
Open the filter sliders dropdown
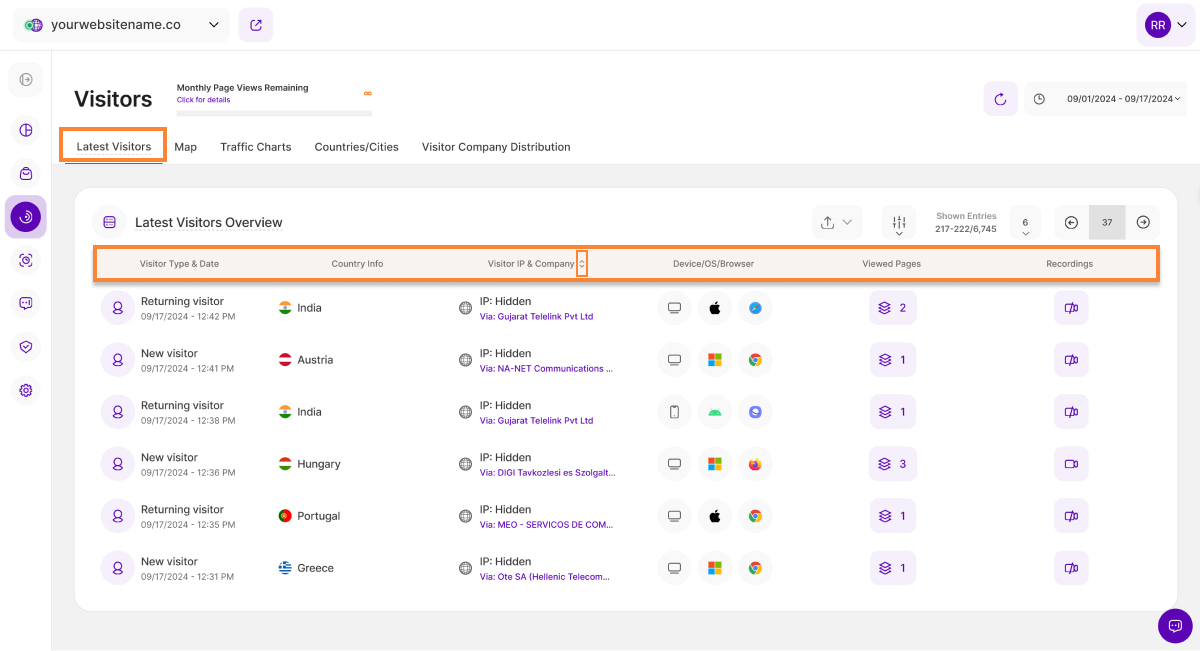tap(899, 224)
